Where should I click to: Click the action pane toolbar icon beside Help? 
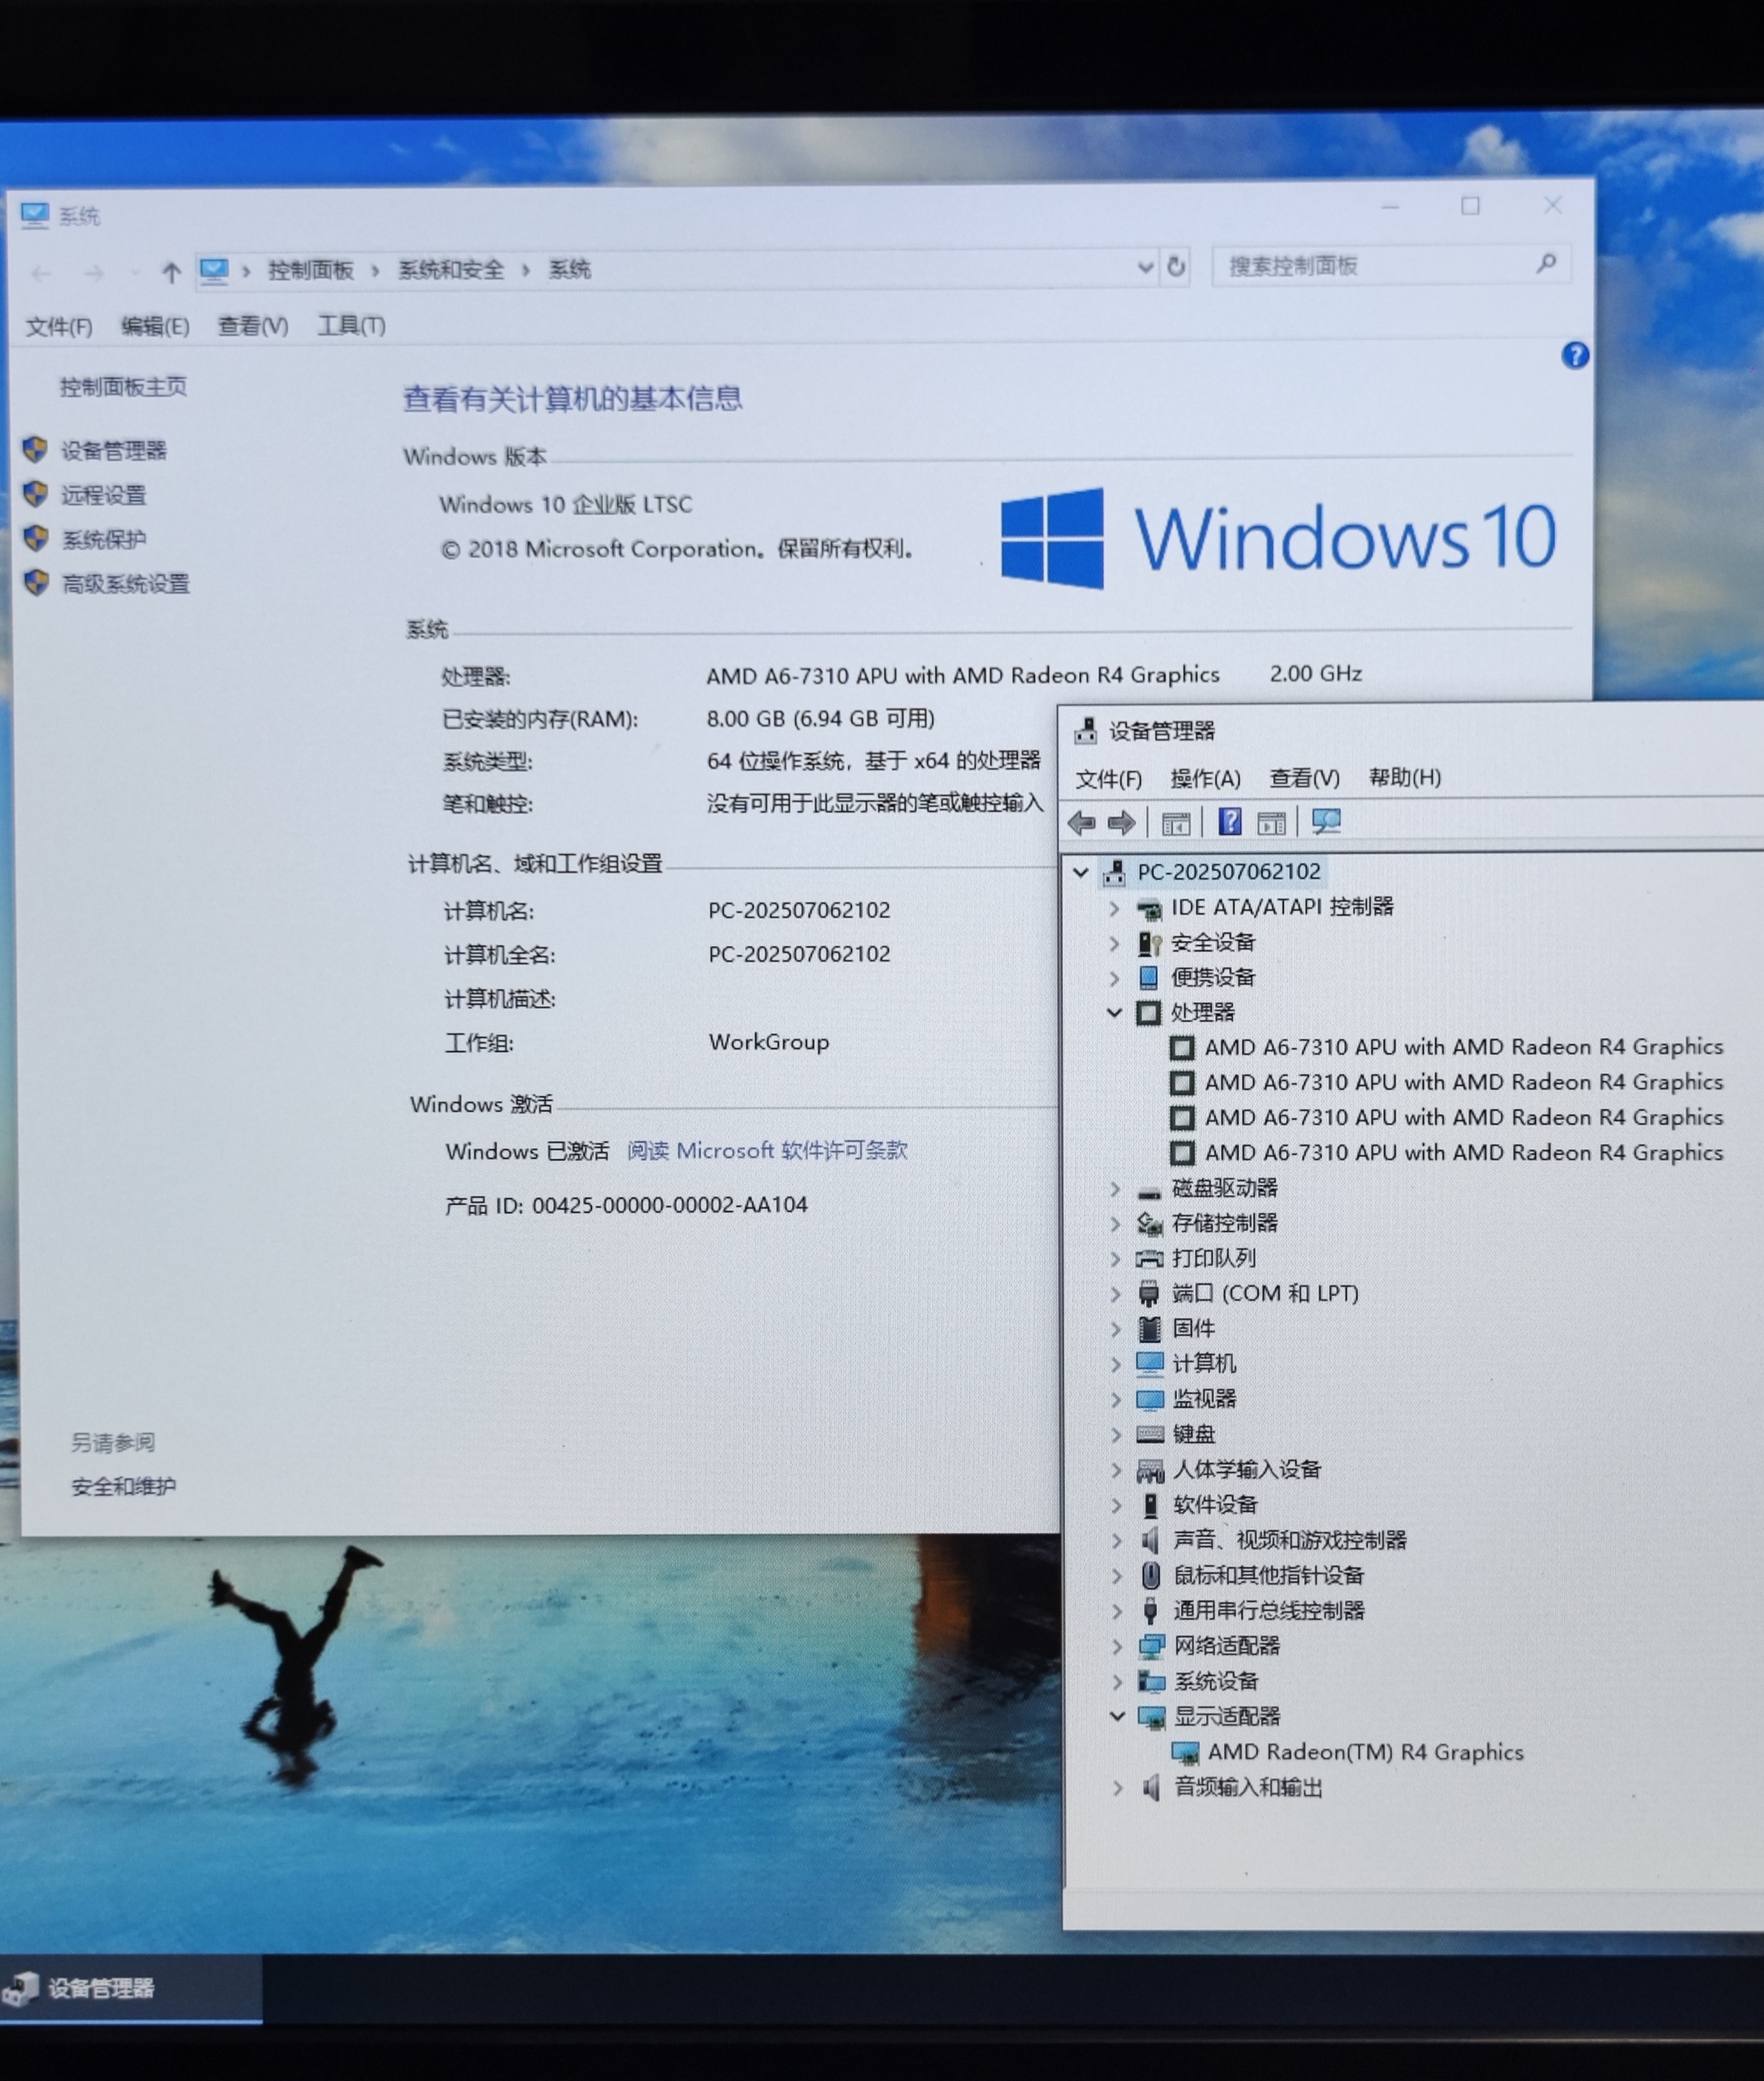click(x=1271, y=823)
